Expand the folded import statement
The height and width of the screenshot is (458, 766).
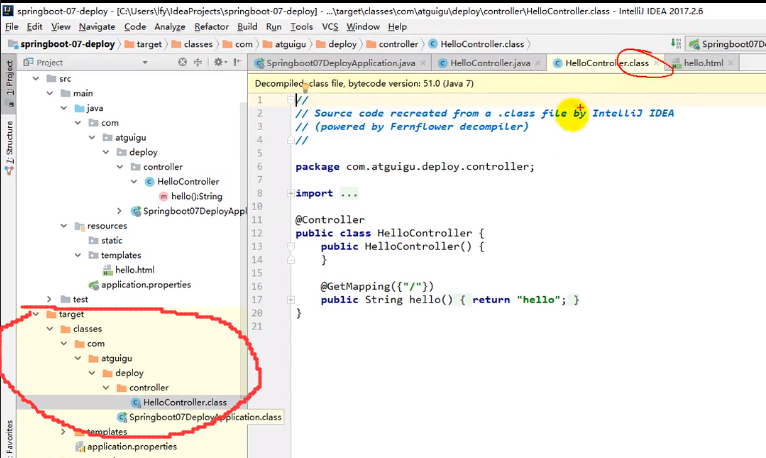pos(291,193)
